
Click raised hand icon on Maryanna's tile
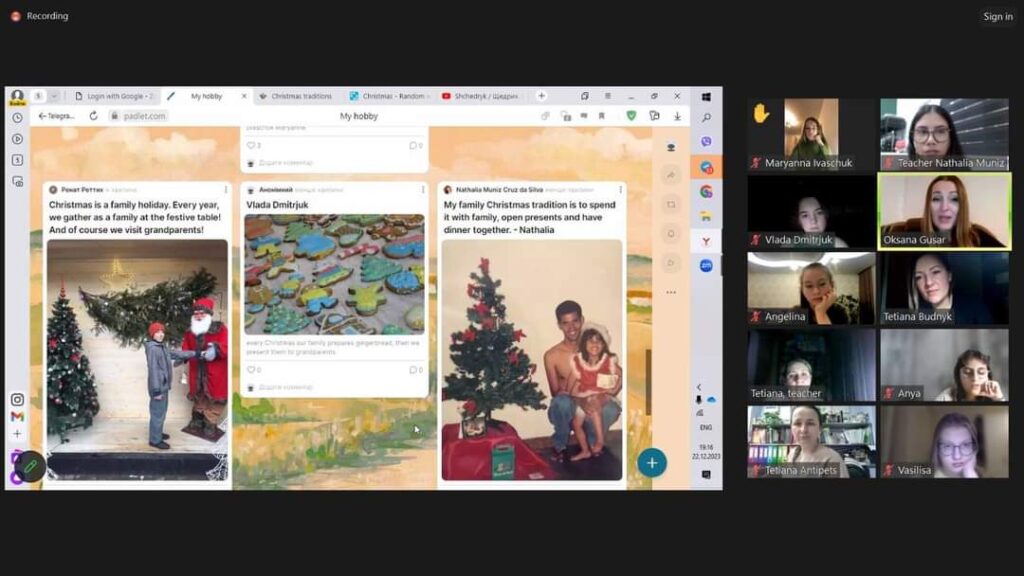[761, 114]
